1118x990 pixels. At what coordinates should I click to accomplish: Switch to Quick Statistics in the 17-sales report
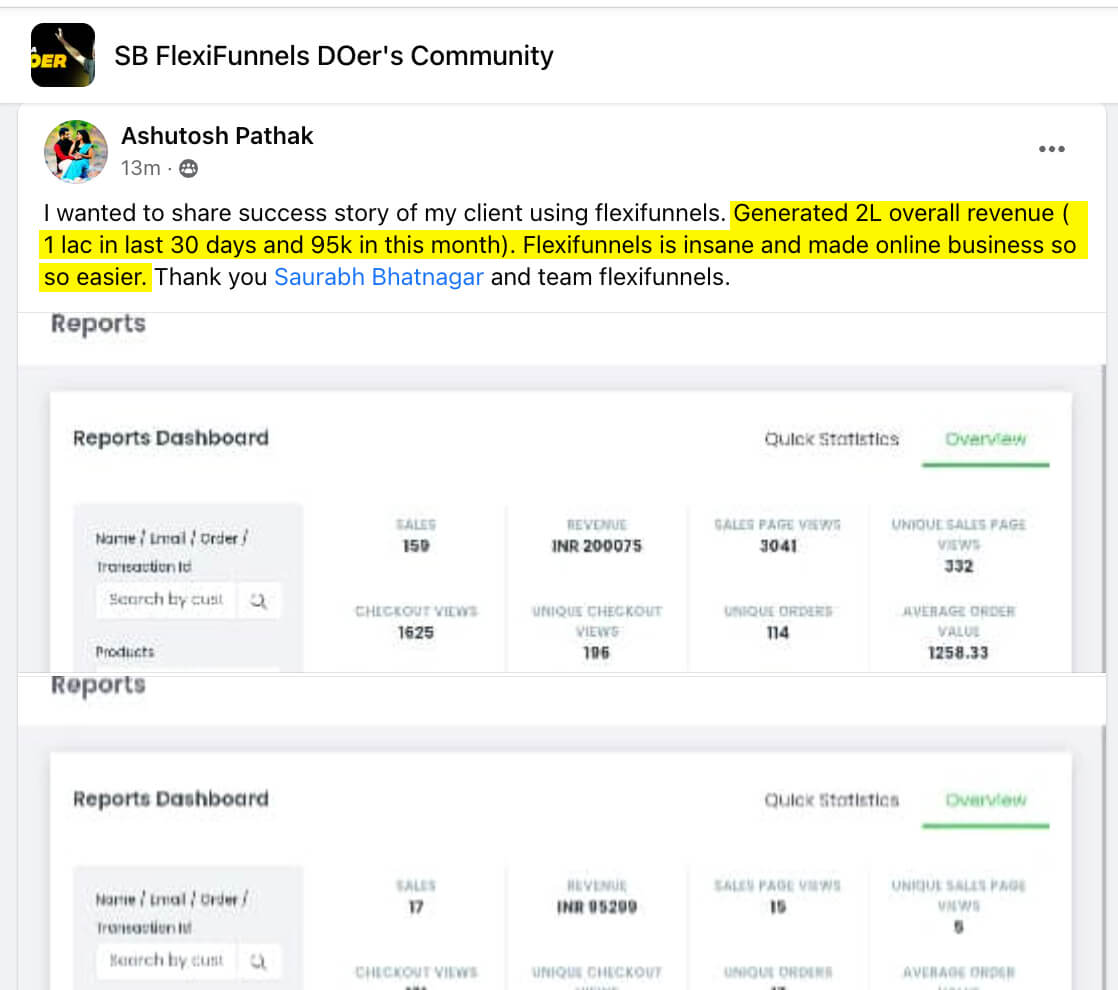[831, 800]
